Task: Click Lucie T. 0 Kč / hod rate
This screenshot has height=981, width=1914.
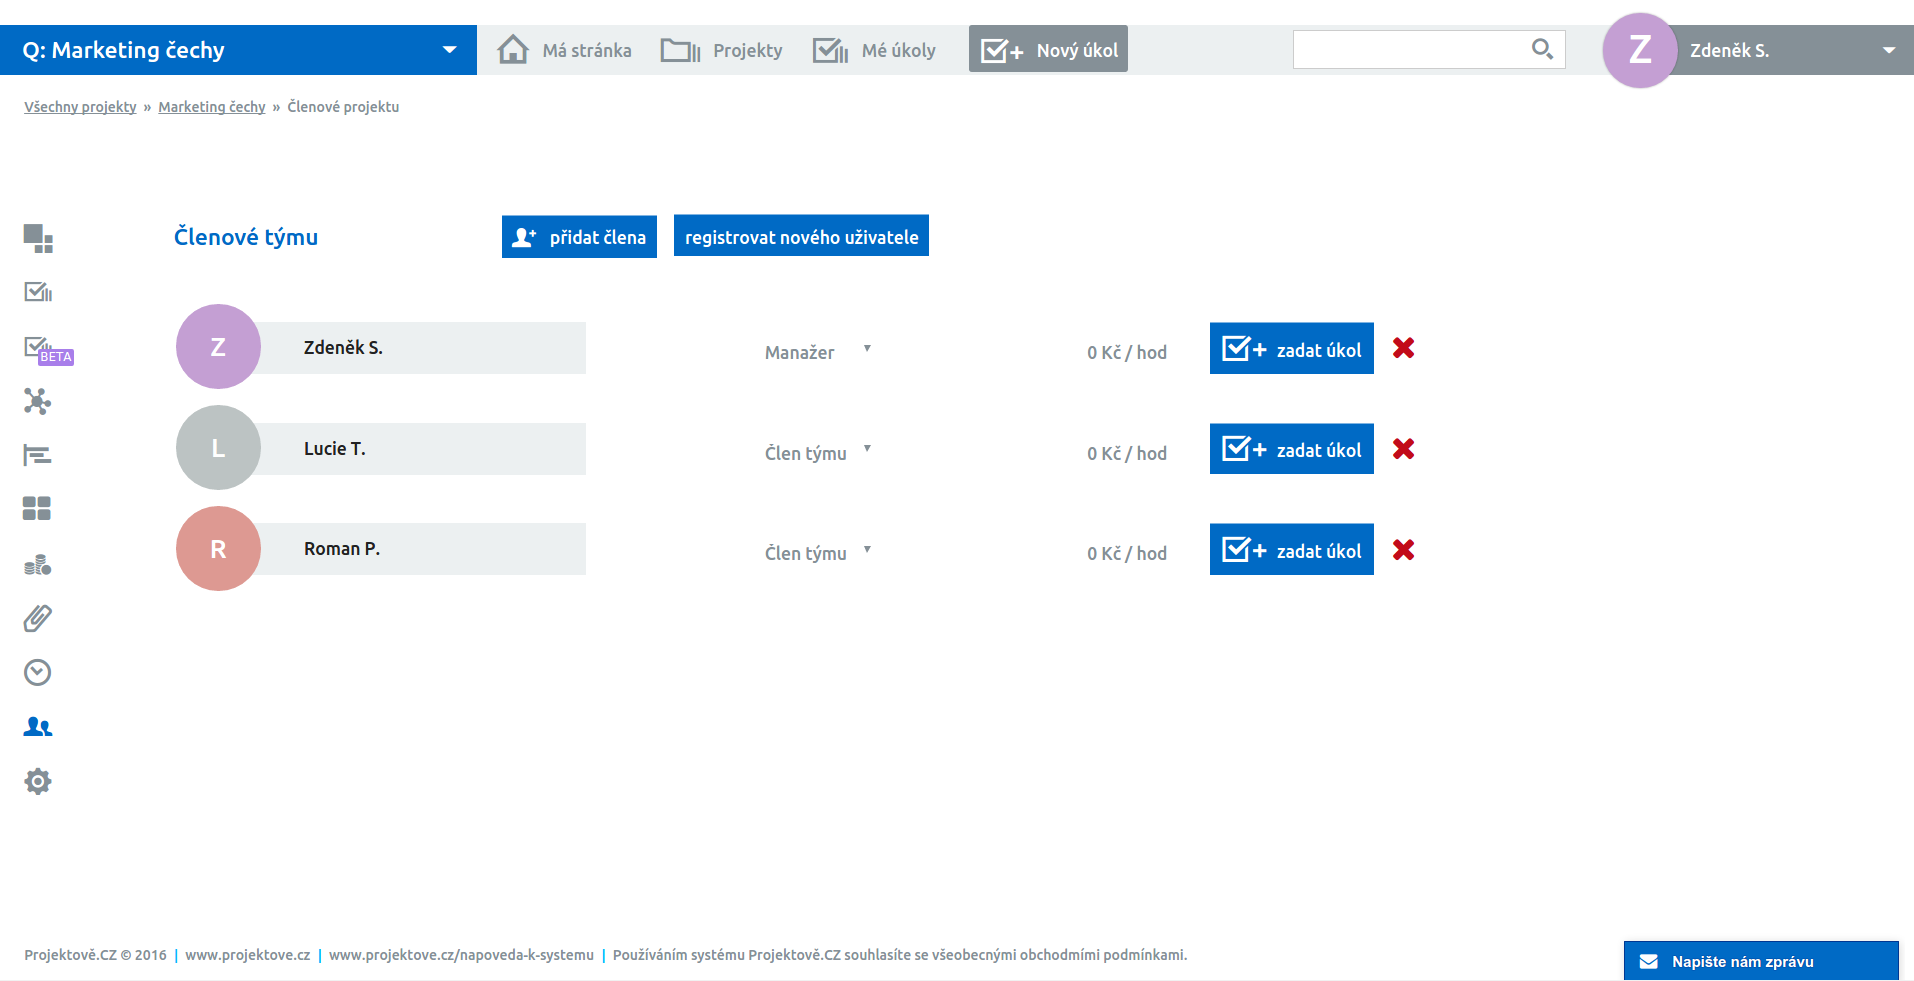Action: point(1127,453)
